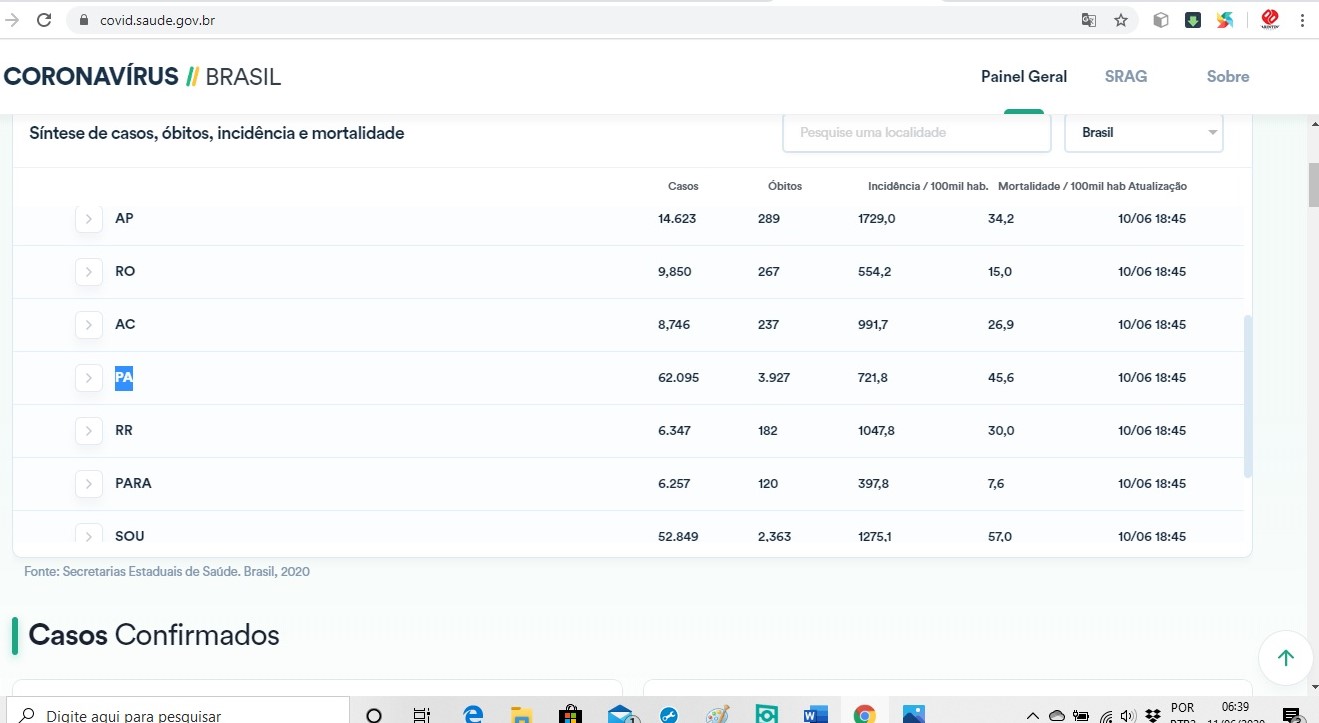Expand the RR state row

89,431
